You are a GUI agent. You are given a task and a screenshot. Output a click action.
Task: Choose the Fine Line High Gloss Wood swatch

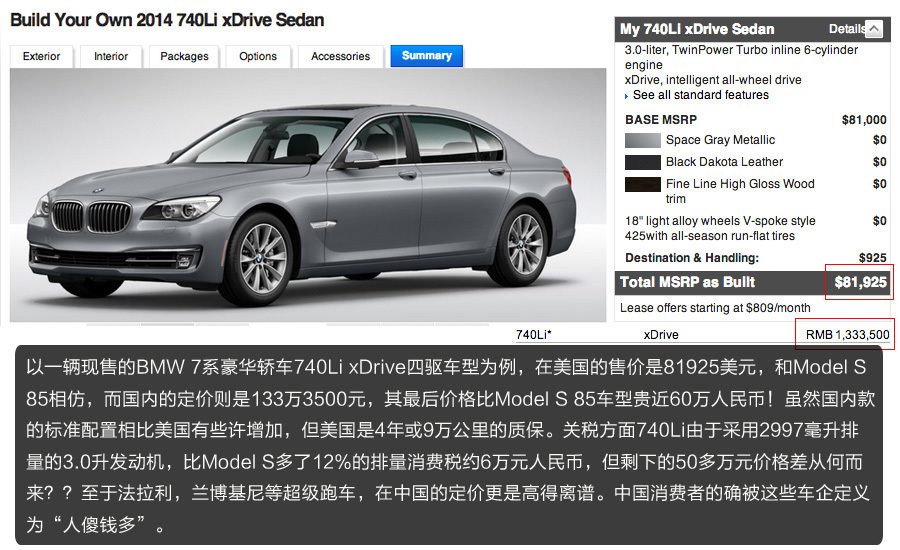click(x=643, y=184)
